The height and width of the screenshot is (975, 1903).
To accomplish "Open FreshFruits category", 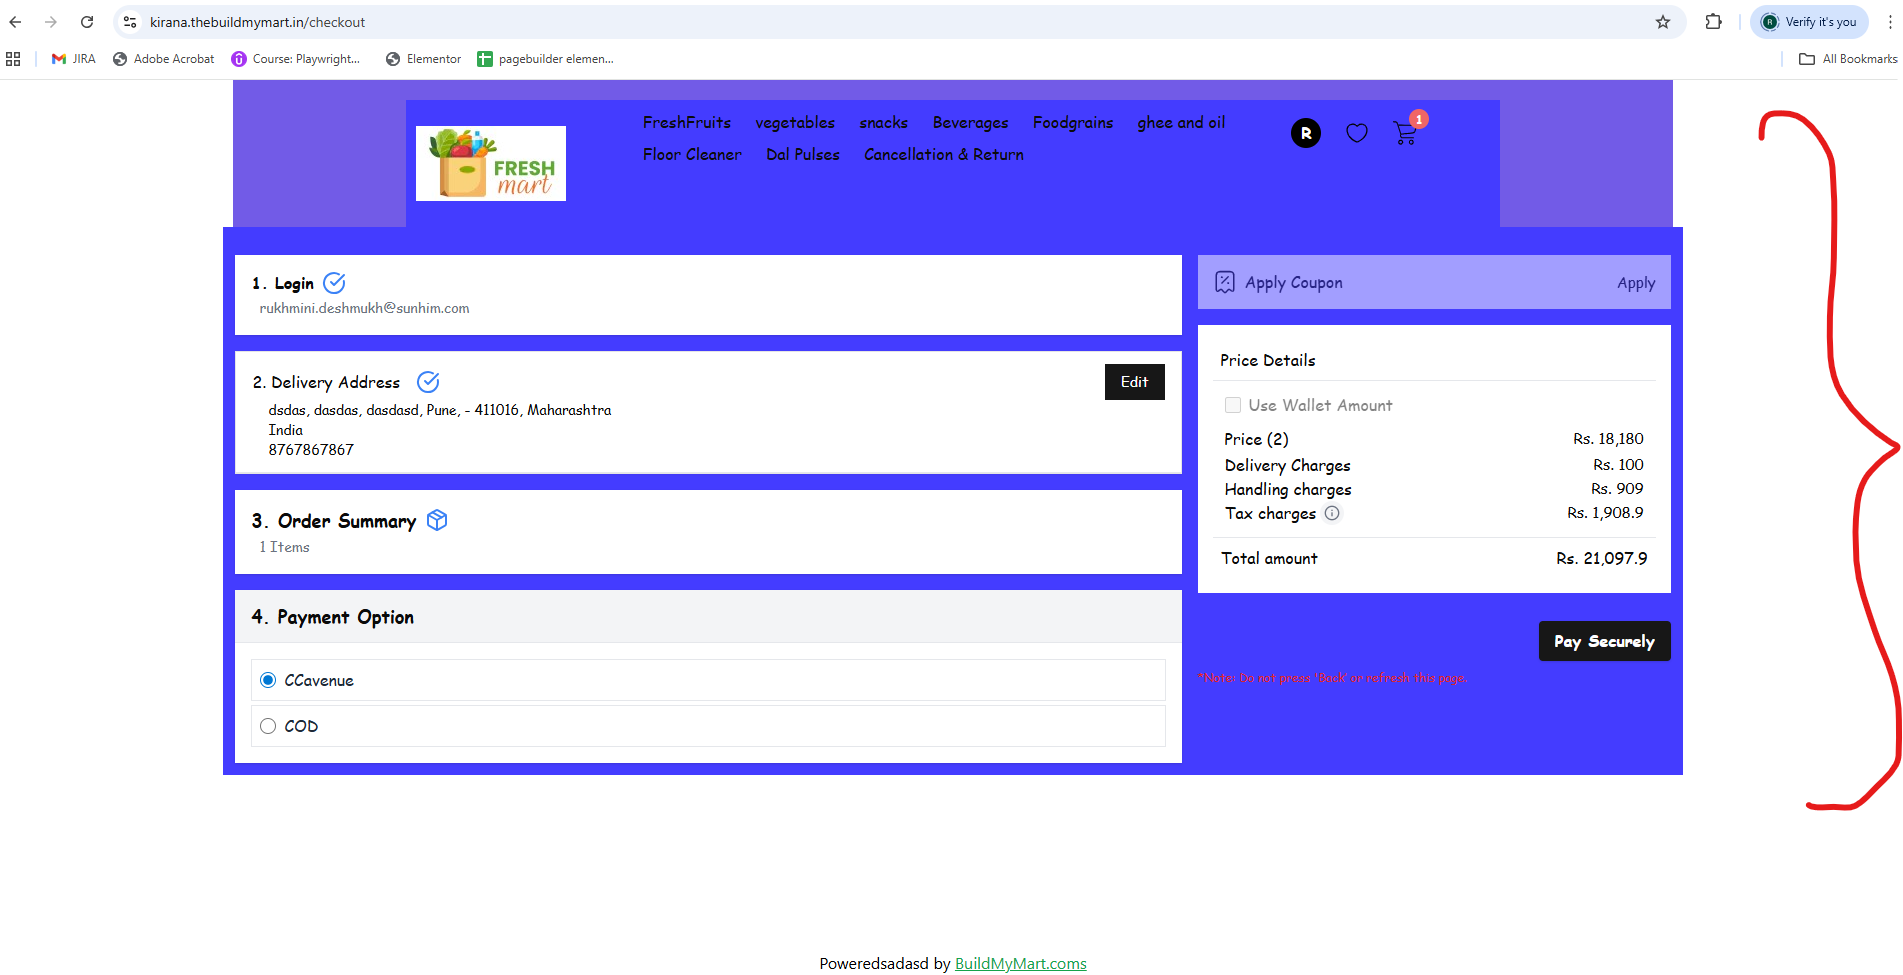I will pos(687,122).
